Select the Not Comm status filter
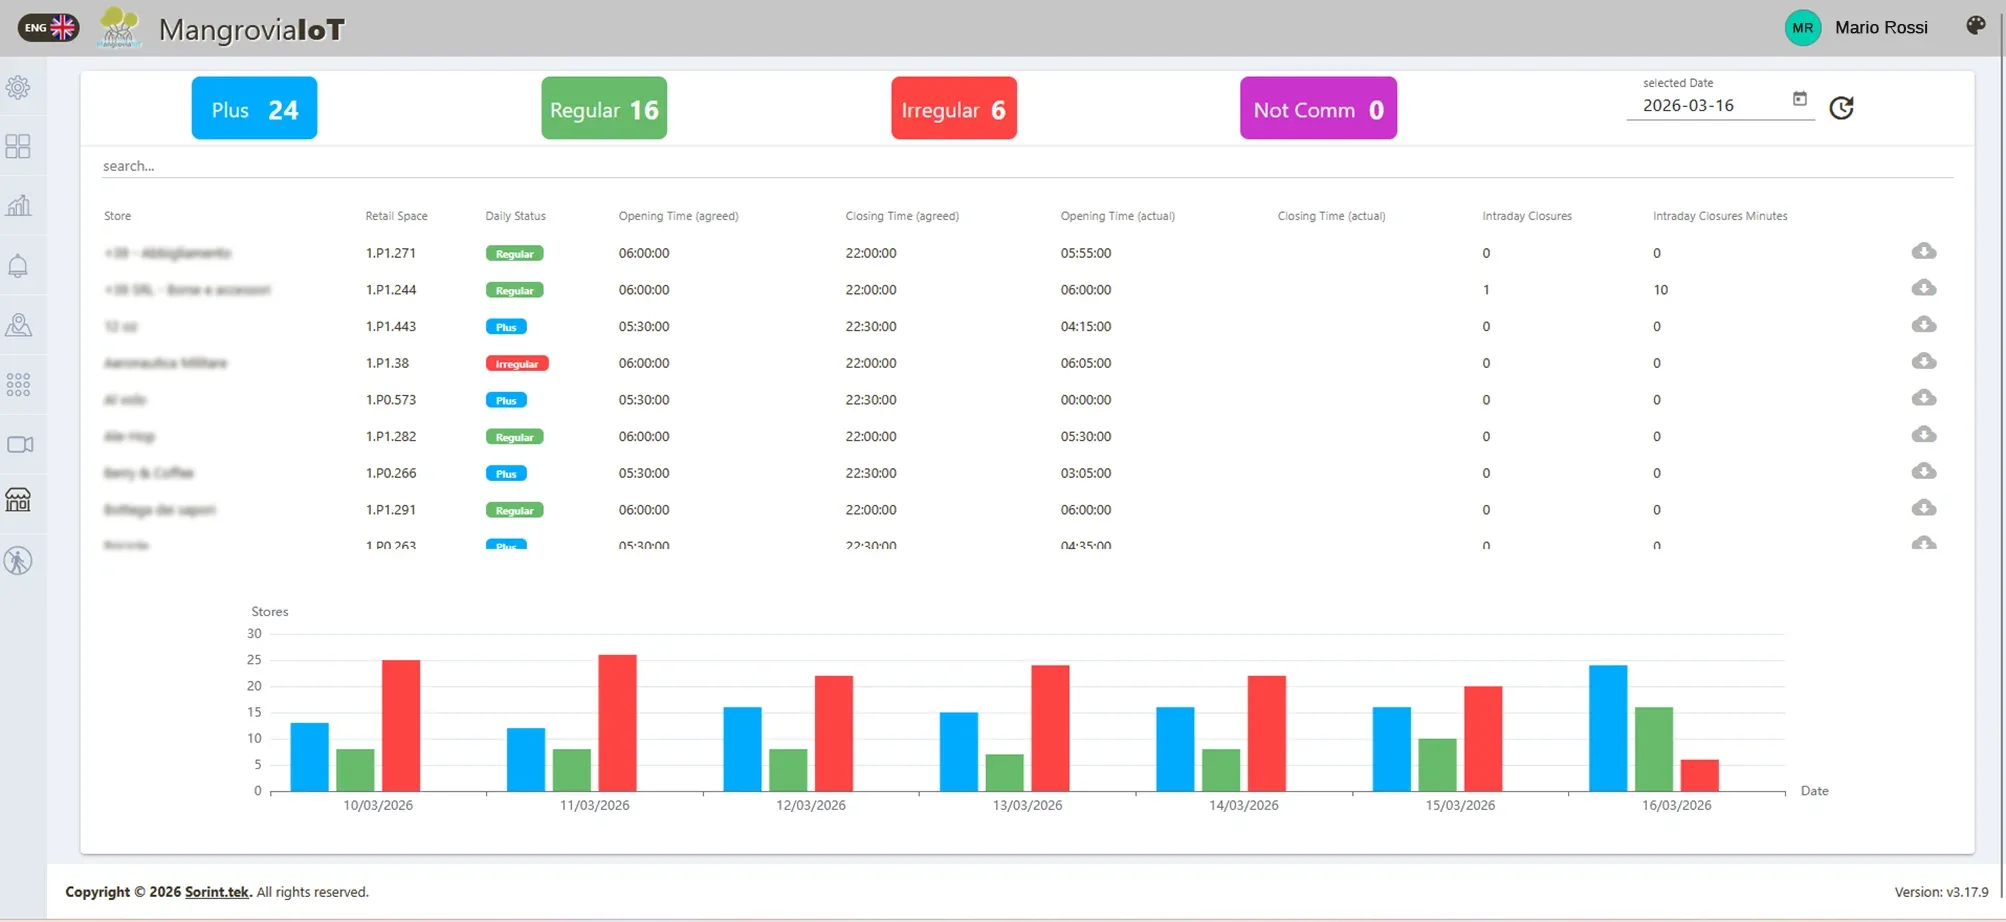2006x922 pixels. (x=1317, y=109)
